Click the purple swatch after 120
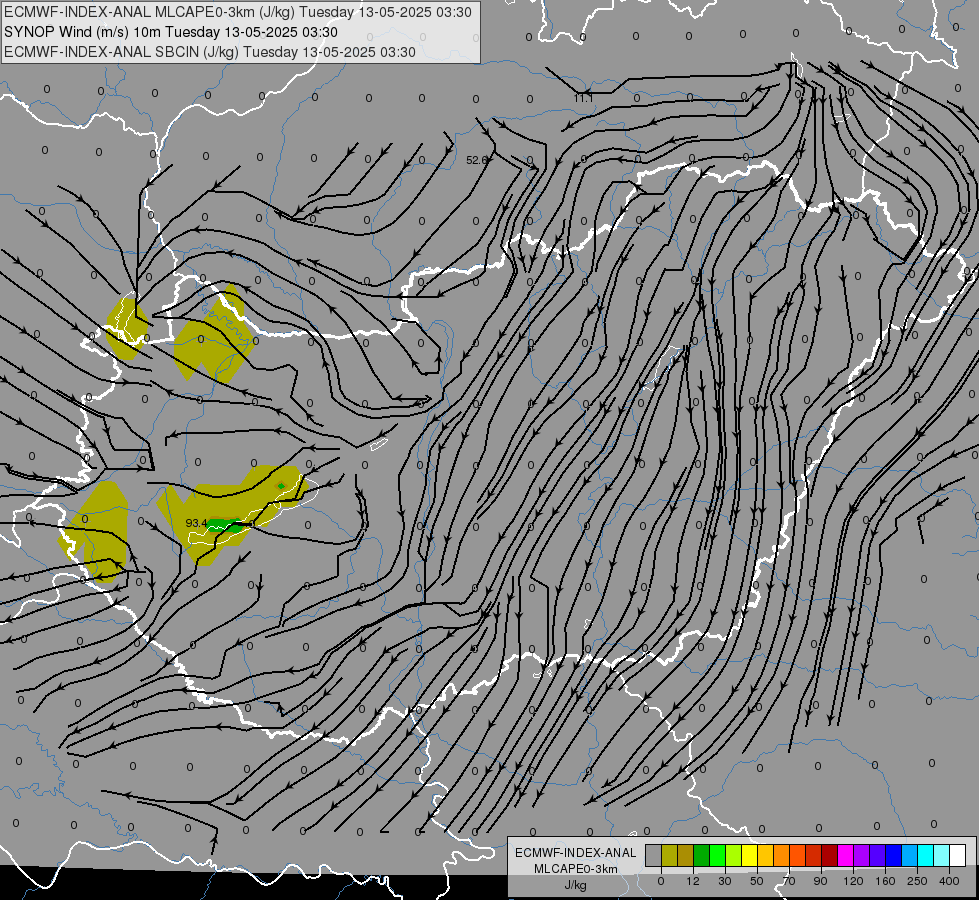 tap(862, 855)
